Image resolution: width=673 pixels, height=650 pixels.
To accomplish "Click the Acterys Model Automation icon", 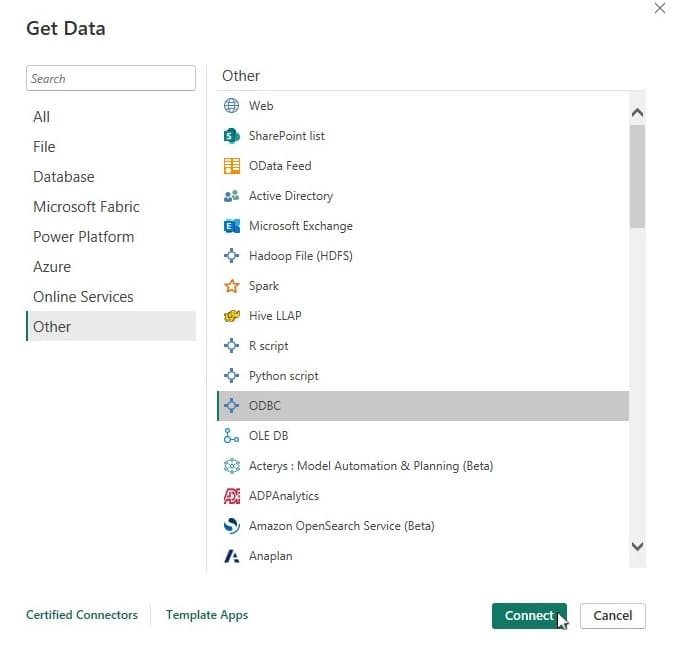I will tap(232, 466).
